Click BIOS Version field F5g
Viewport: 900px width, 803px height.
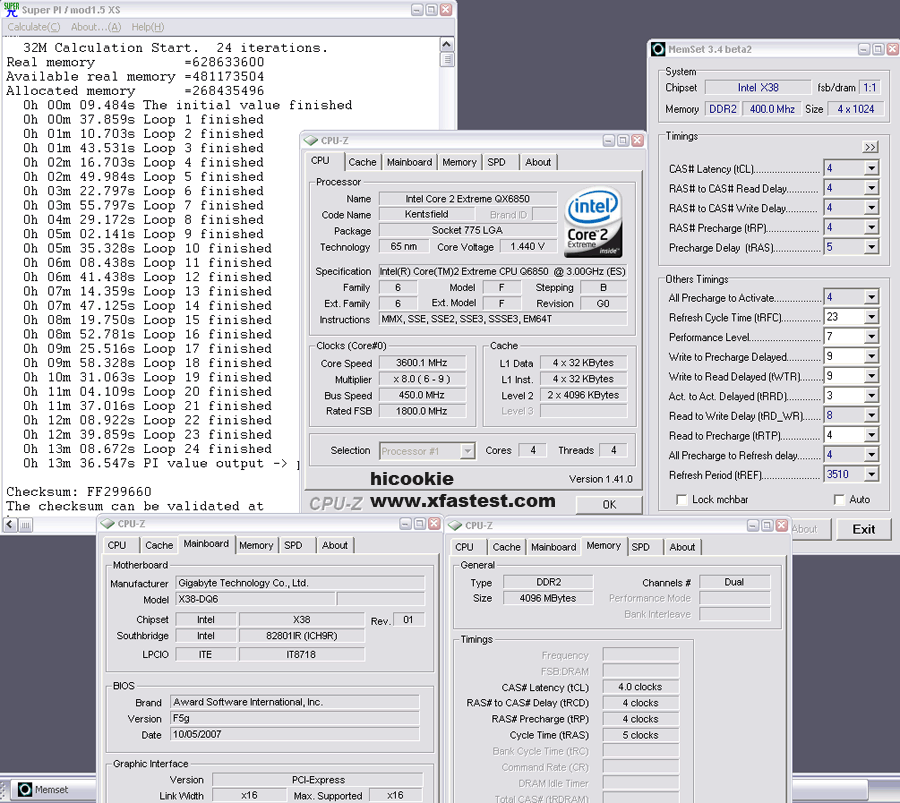click(x=295, y=718)
